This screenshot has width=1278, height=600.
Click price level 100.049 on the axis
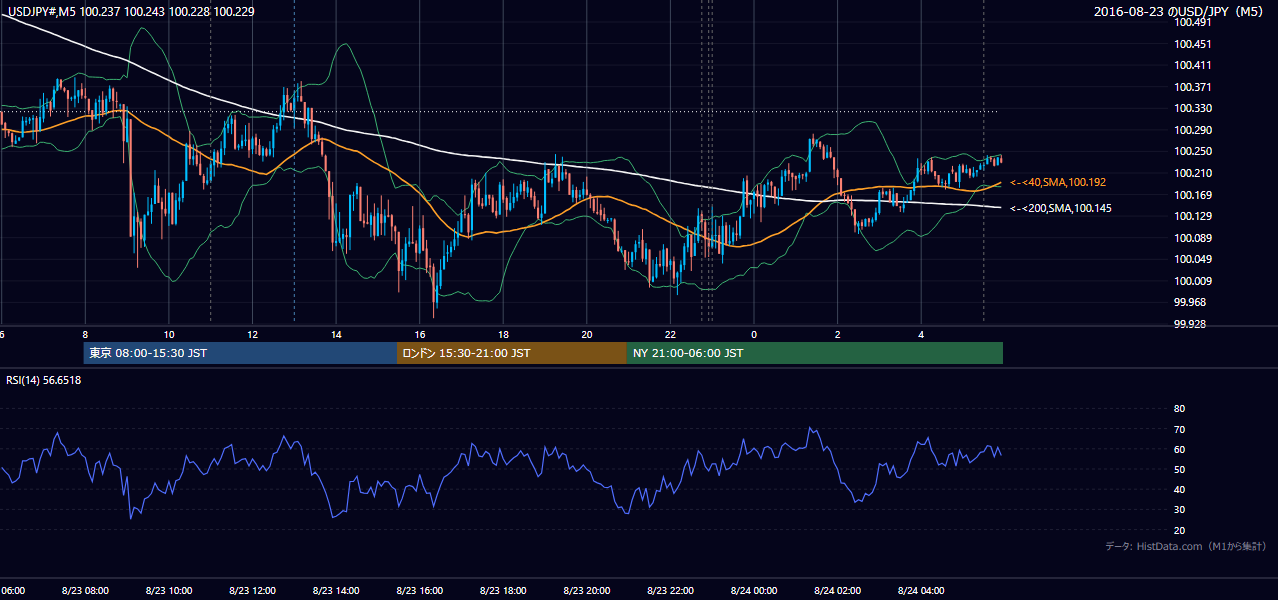pyautogui.click(x=1193, y=259)
